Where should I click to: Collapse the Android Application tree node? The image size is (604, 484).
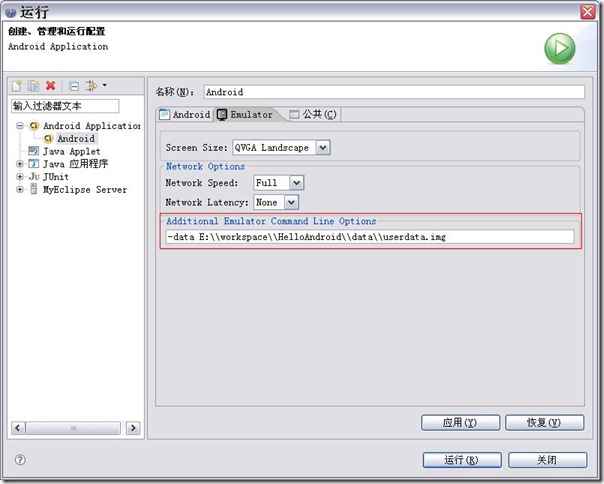coord(20,126)
